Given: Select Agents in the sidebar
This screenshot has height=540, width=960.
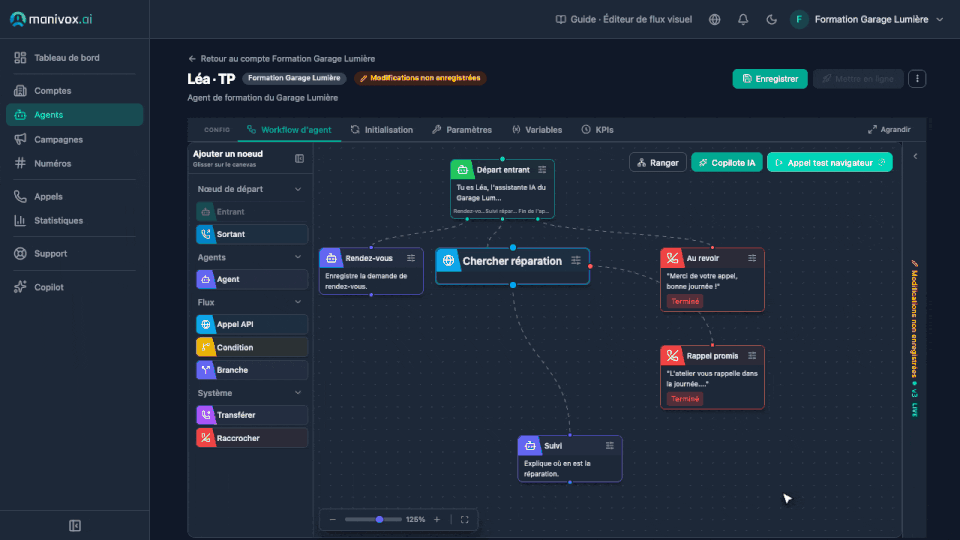Looking at the screenshot, I should click(x=75, y=114).
